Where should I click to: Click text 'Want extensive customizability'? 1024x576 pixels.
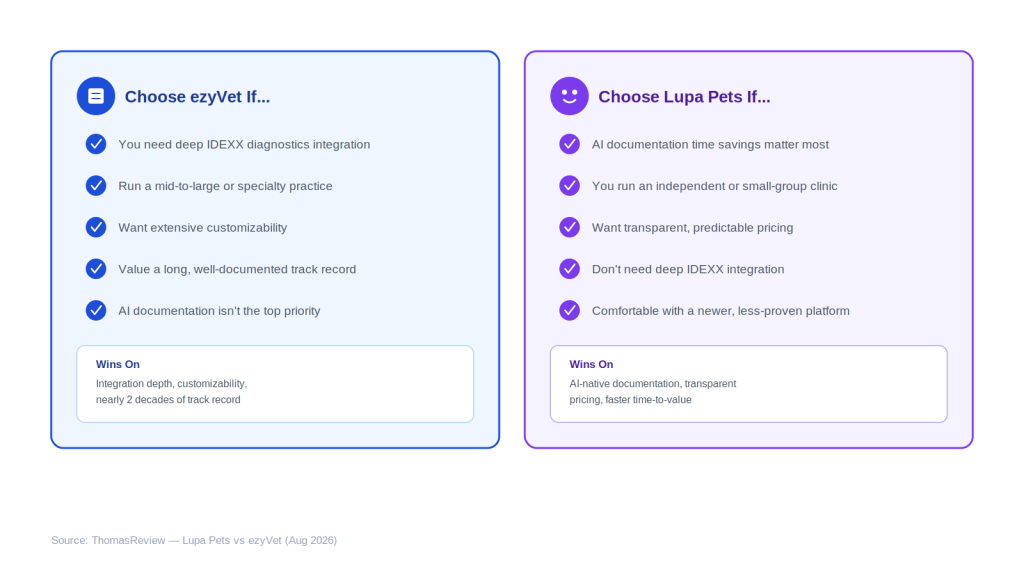pyautogui.click(x=202, y=228)
